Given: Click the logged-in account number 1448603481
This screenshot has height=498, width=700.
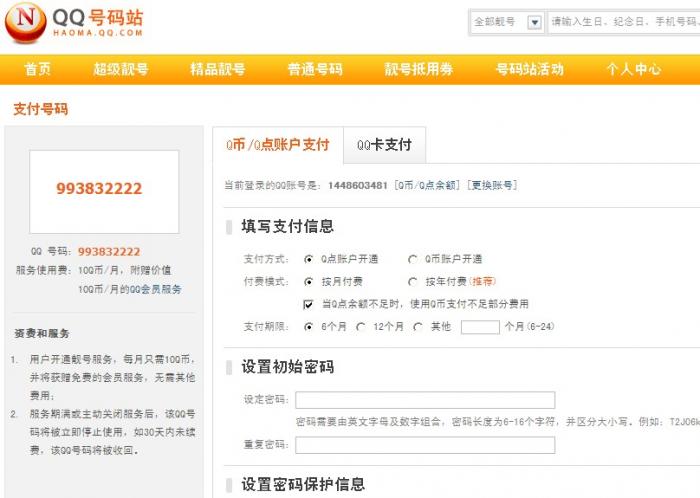Looking at the screenshot, I should tap(358, 185).
